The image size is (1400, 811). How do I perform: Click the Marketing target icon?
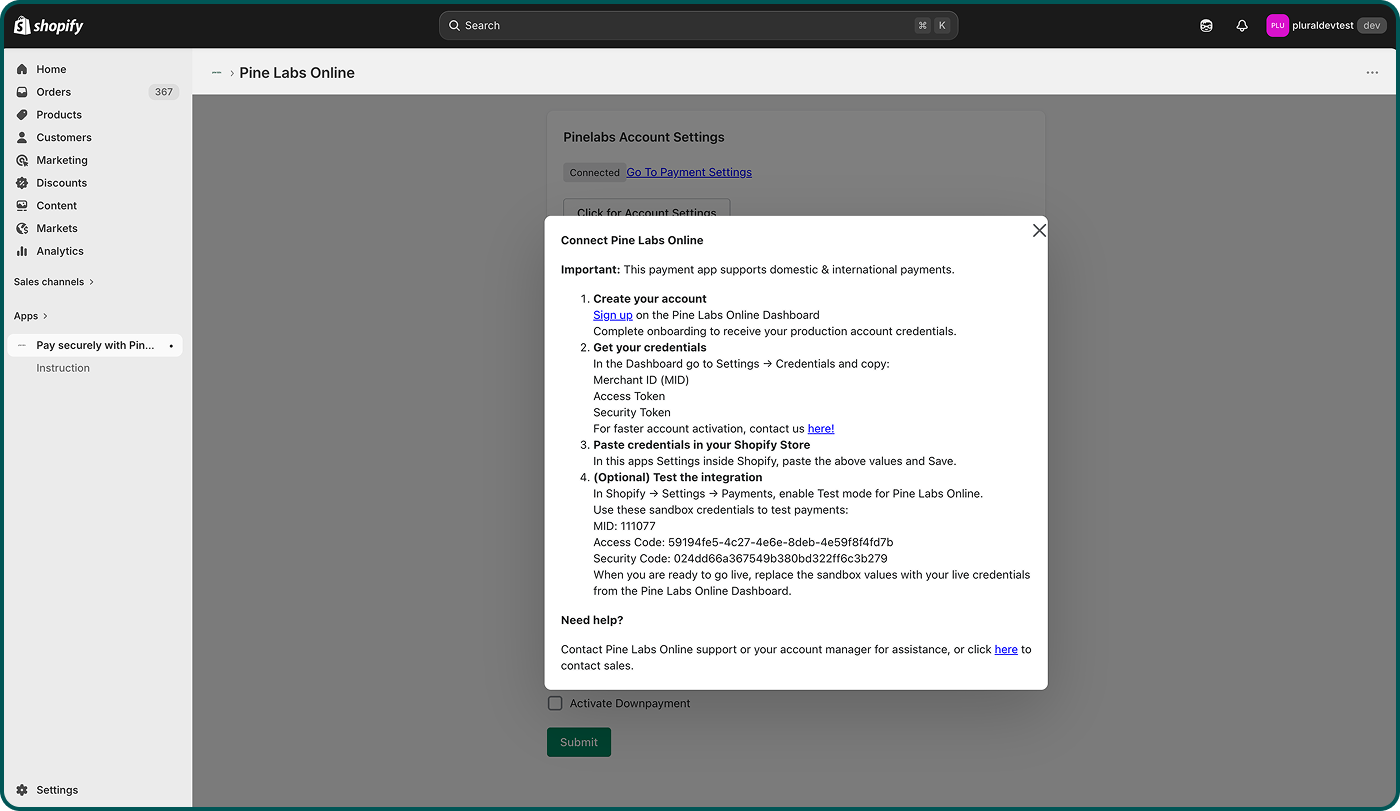[x=22, y=160]
